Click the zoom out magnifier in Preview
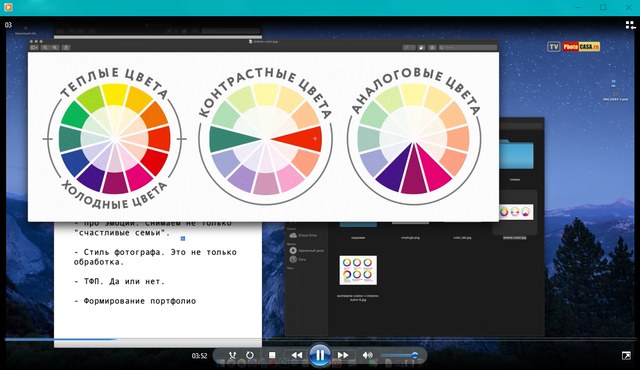 (x=45, y=48)
